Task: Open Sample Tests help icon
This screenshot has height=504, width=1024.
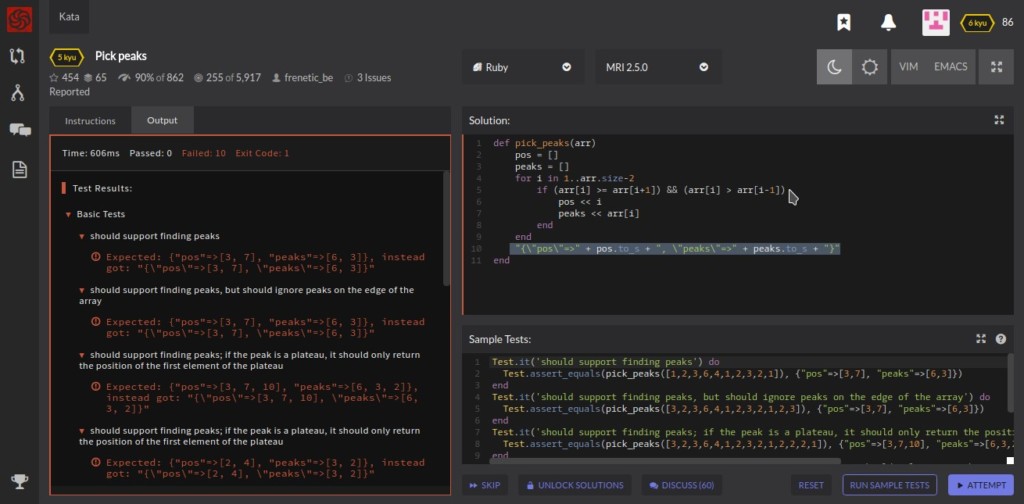Action: [x=1000, y=339]
